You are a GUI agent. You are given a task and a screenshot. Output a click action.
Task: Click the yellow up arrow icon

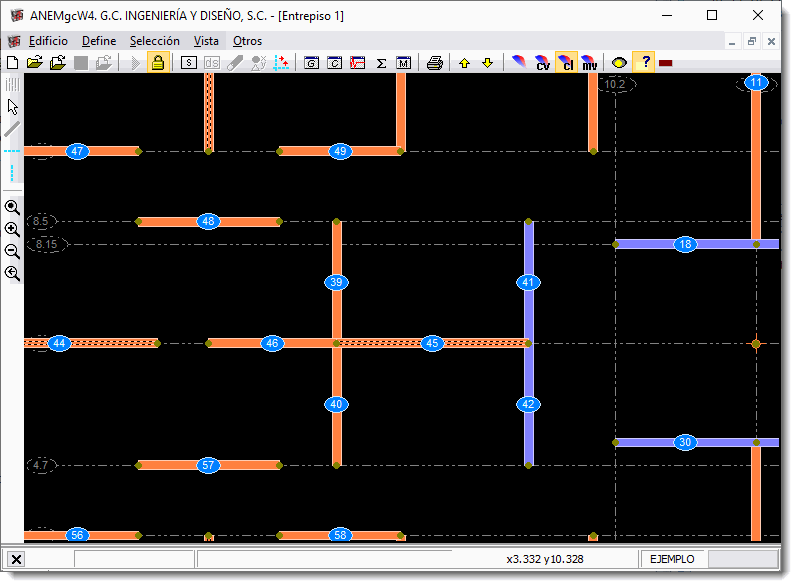(464, 63)
